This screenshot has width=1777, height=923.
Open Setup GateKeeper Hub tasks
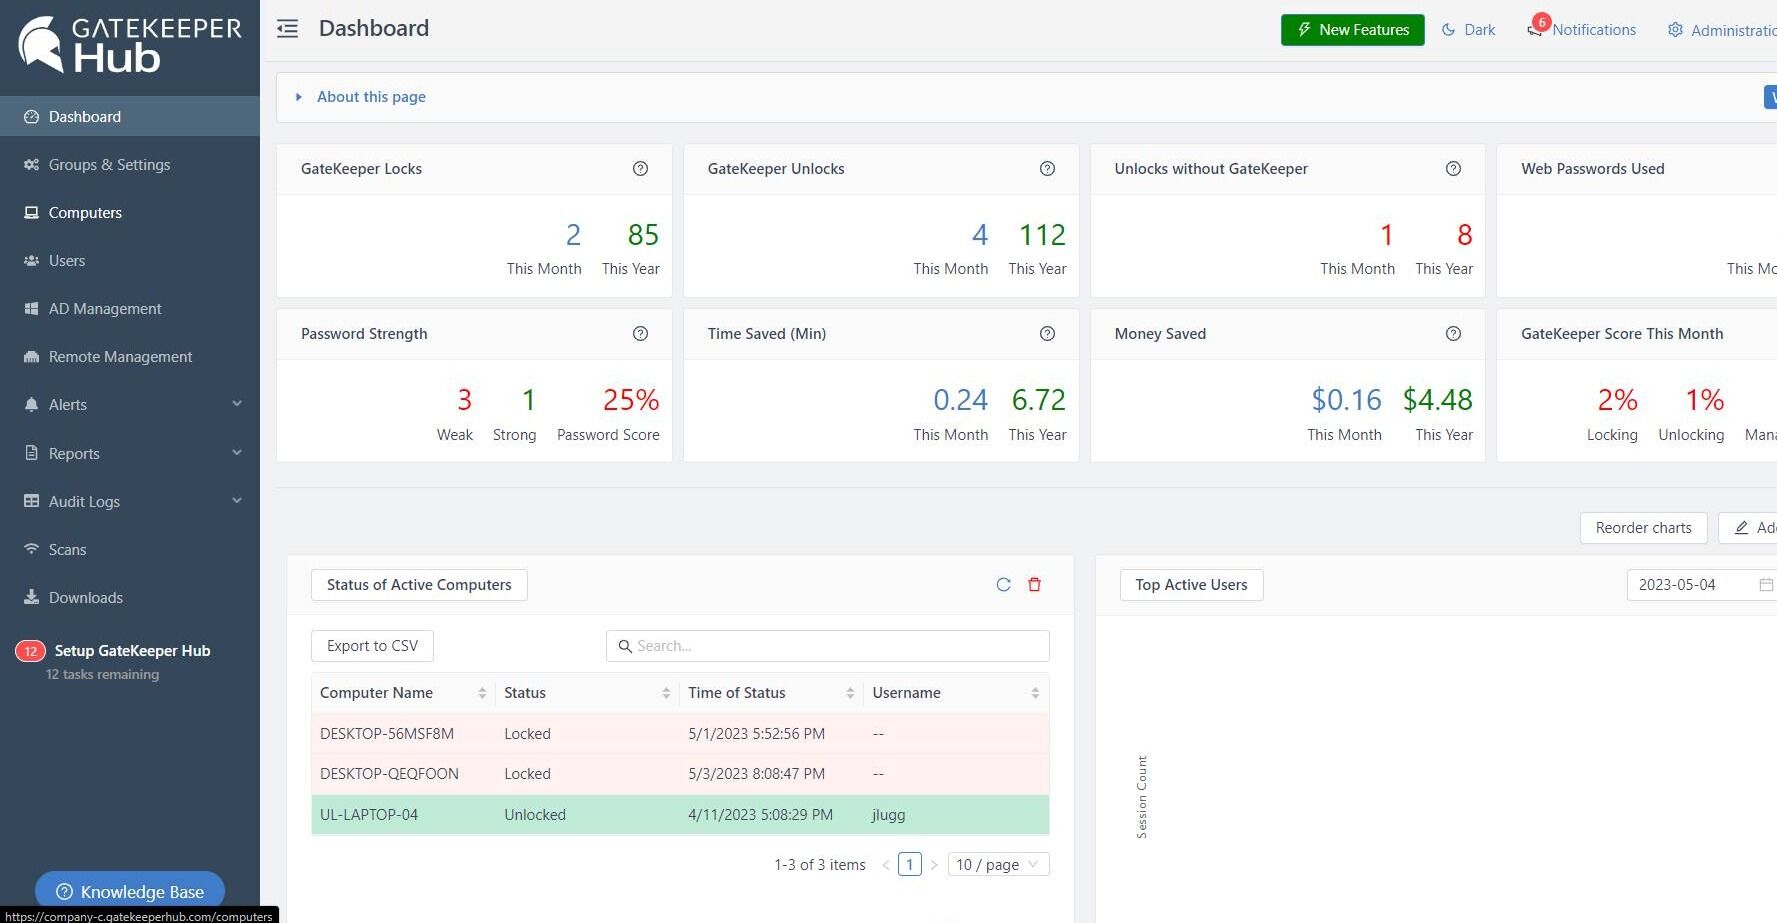click(132, 651)
